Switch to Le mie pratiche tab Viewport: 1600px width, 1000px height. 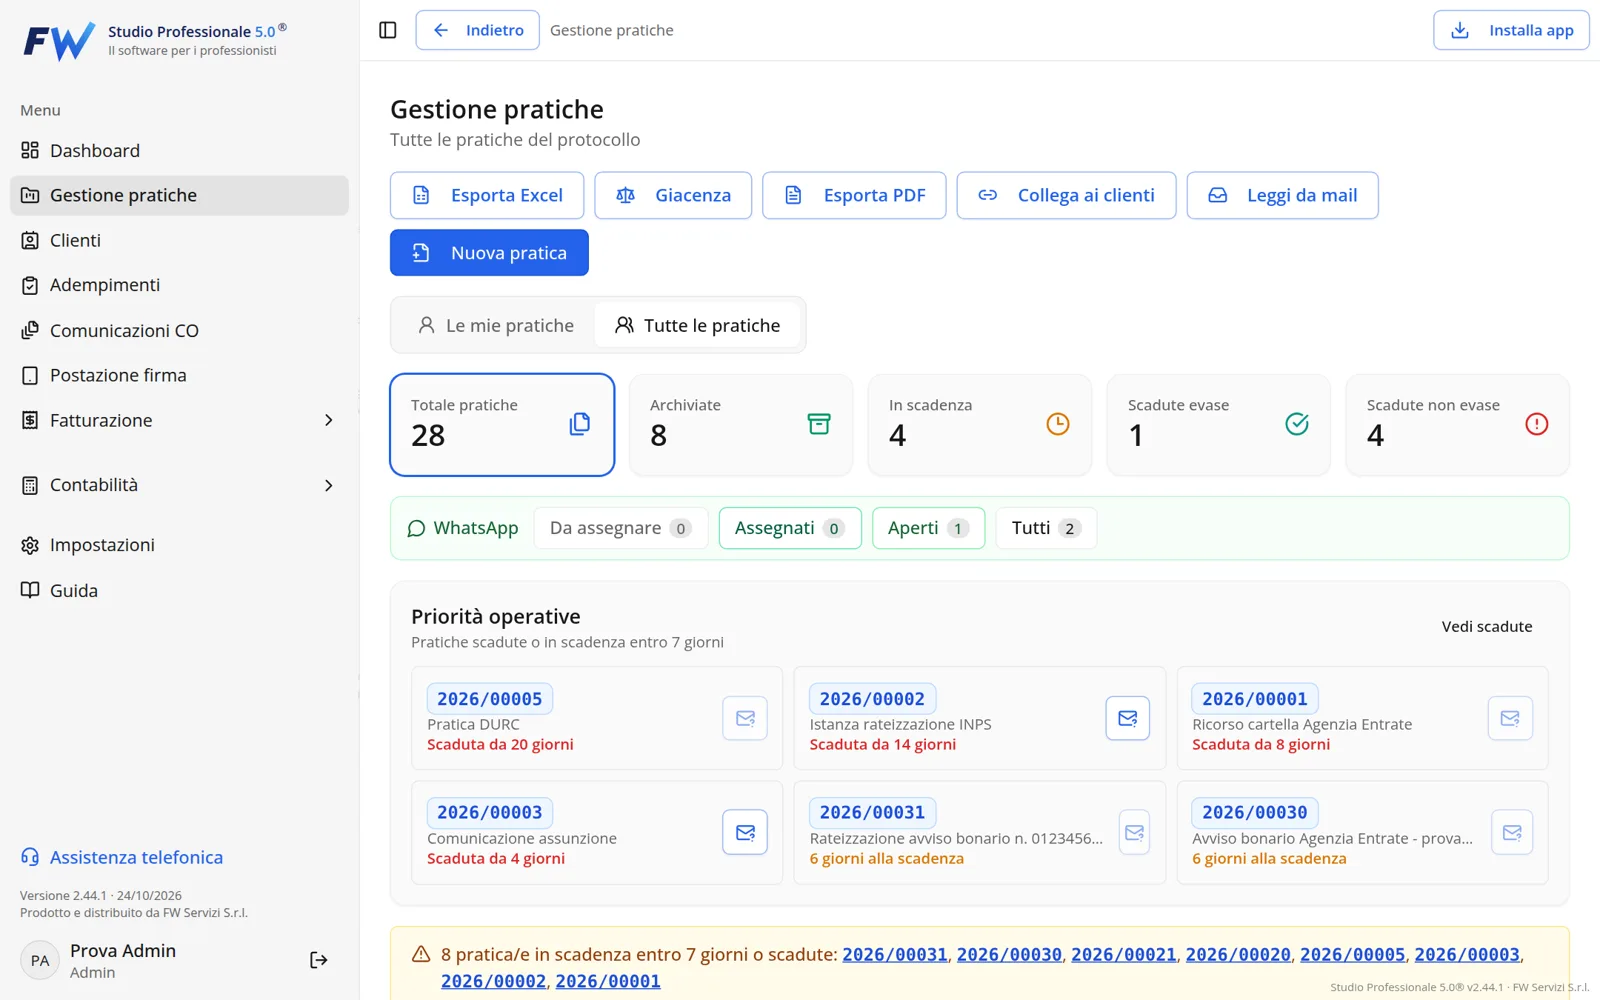[496, 325]
